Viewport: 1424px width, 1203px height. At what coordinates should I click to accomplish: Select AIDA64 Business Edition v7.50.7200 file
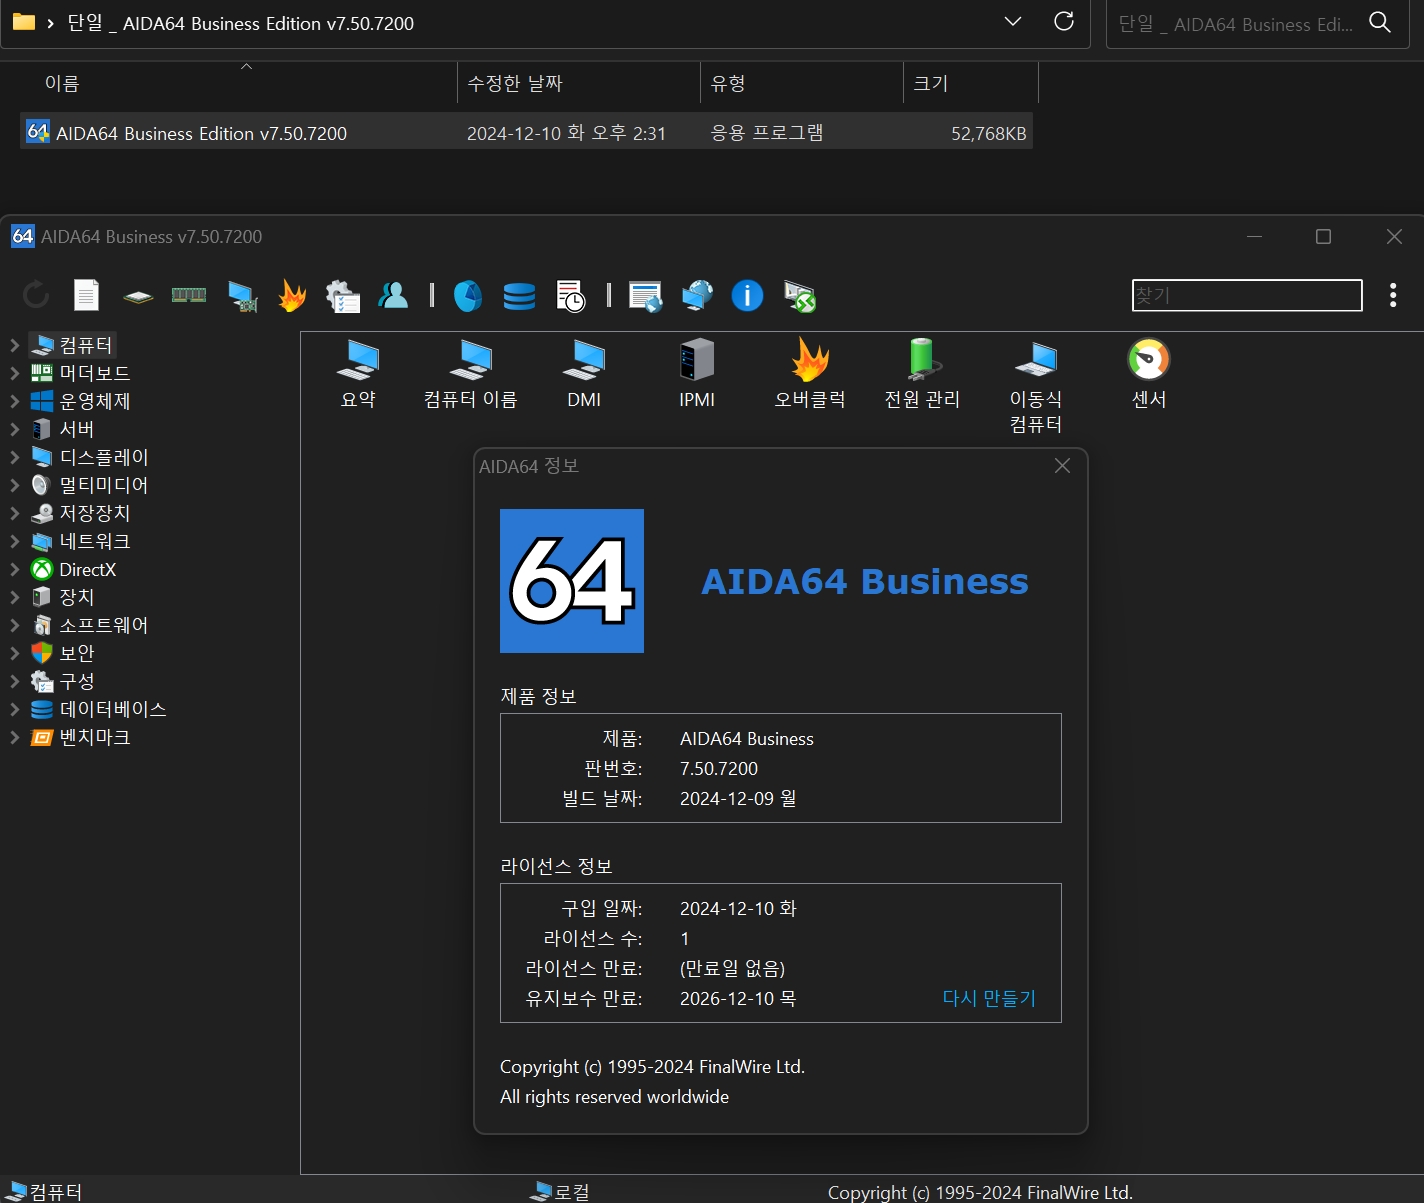point(526,132)
